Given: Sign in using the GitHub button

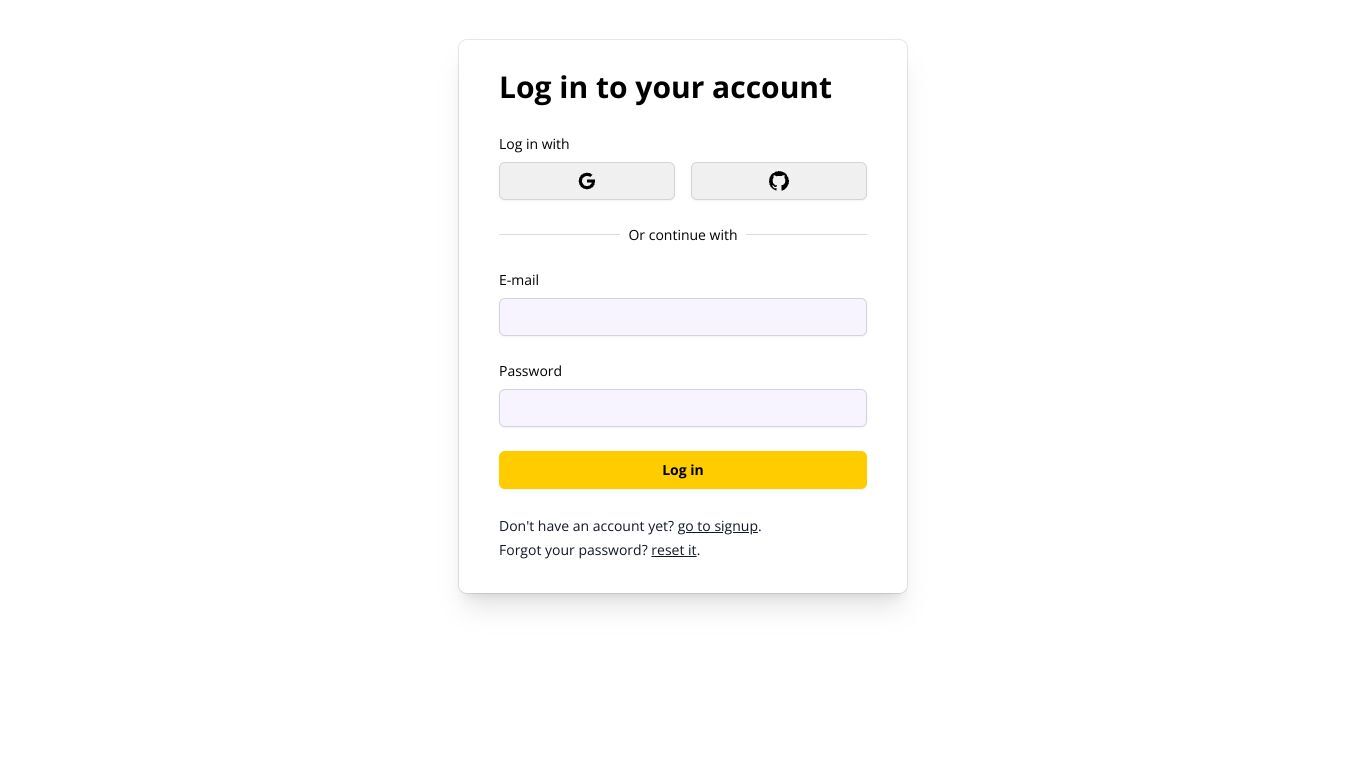Looking at the screenshot, I should pyautogui.click(x=779, y=181).
